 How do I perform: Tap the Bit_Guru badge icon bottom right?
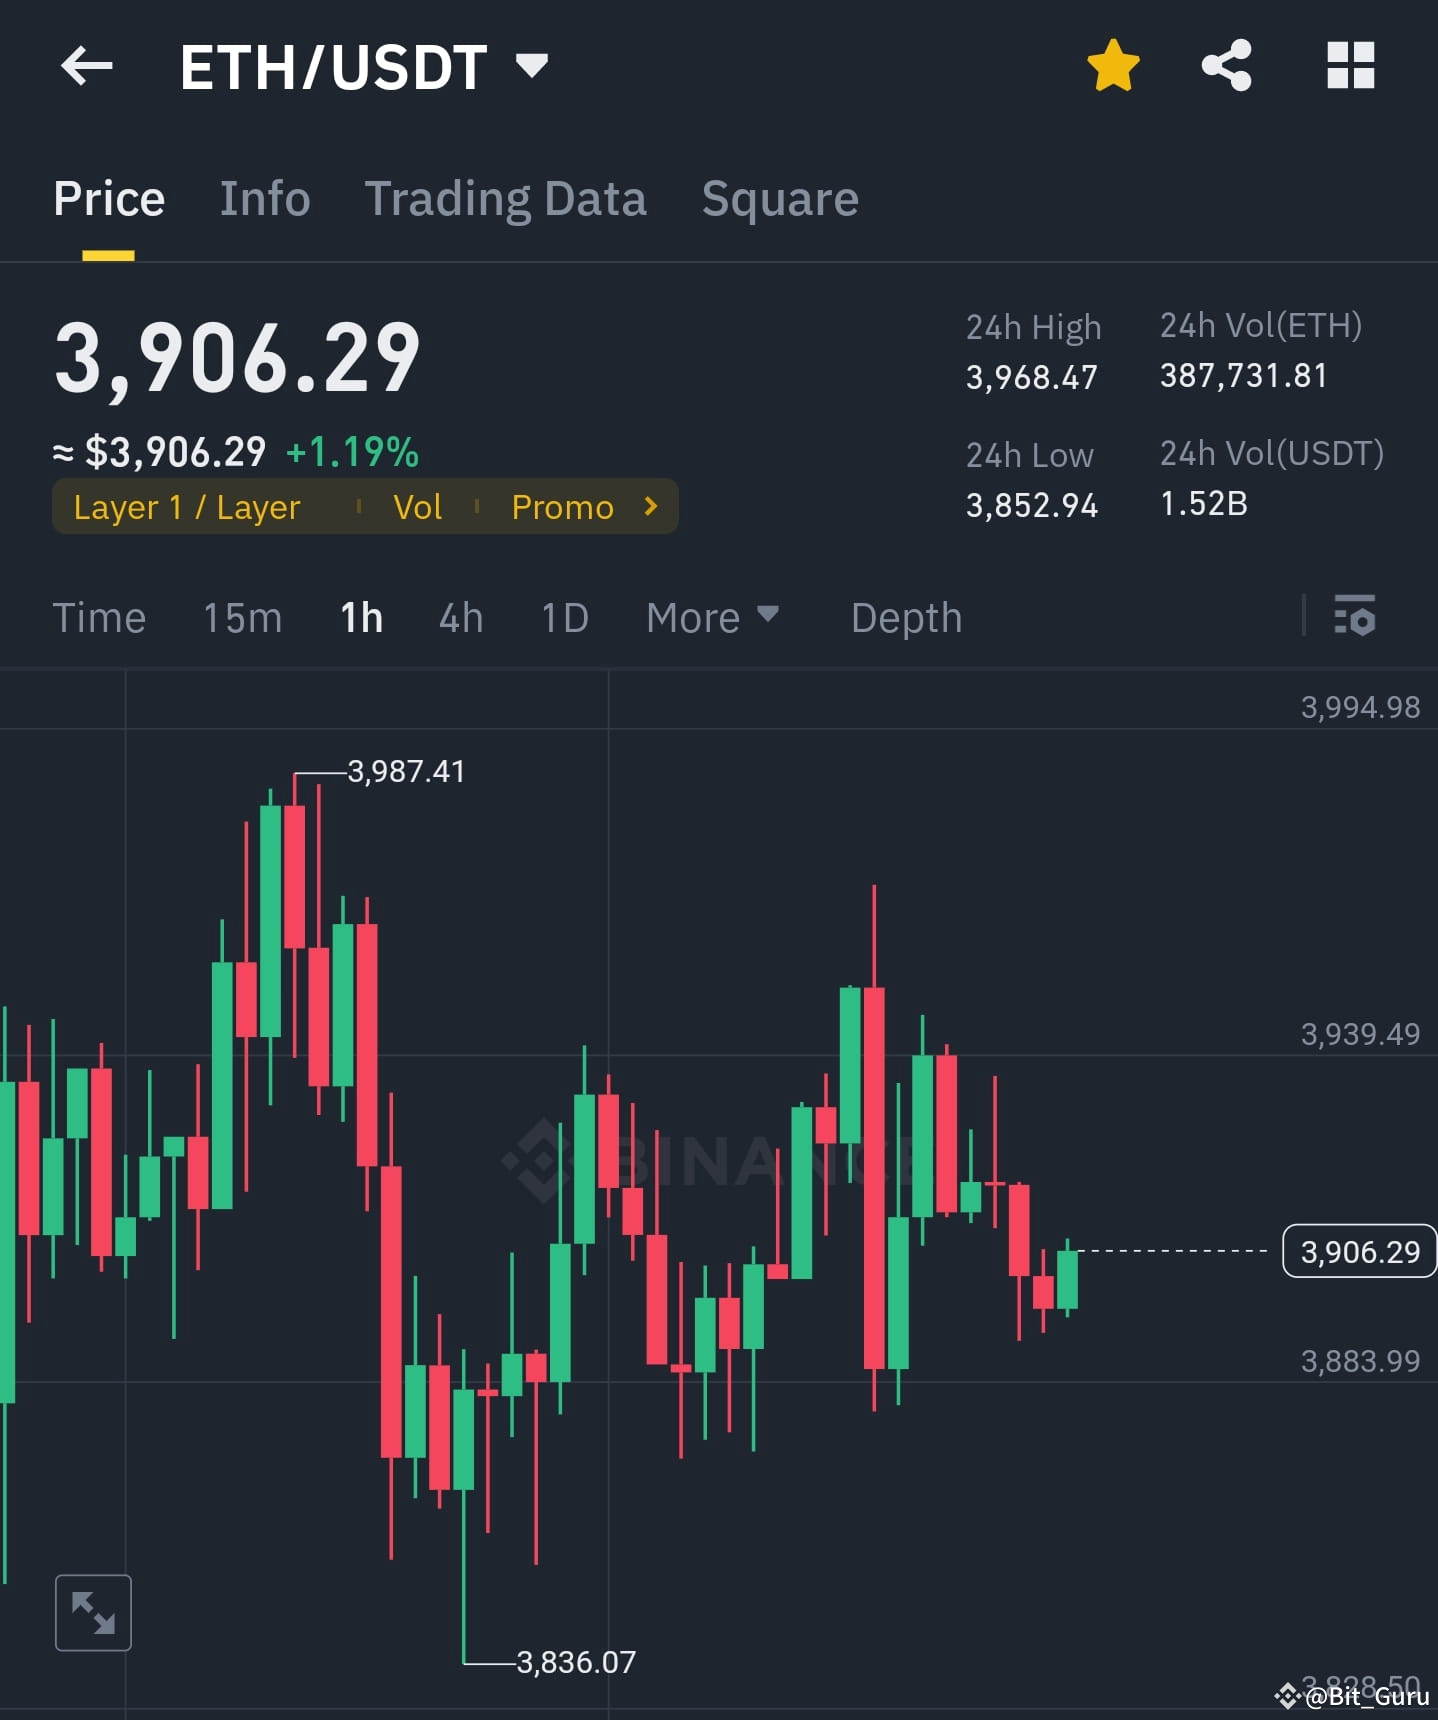pos(1290,1696)
